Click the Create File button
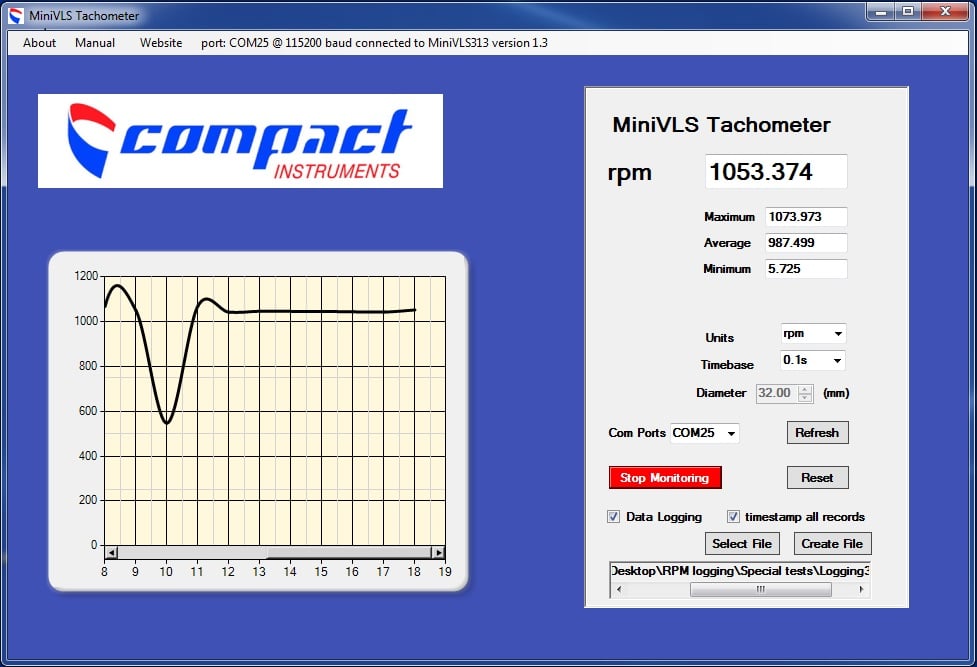The image size is (977, 667). coord(832,544)
